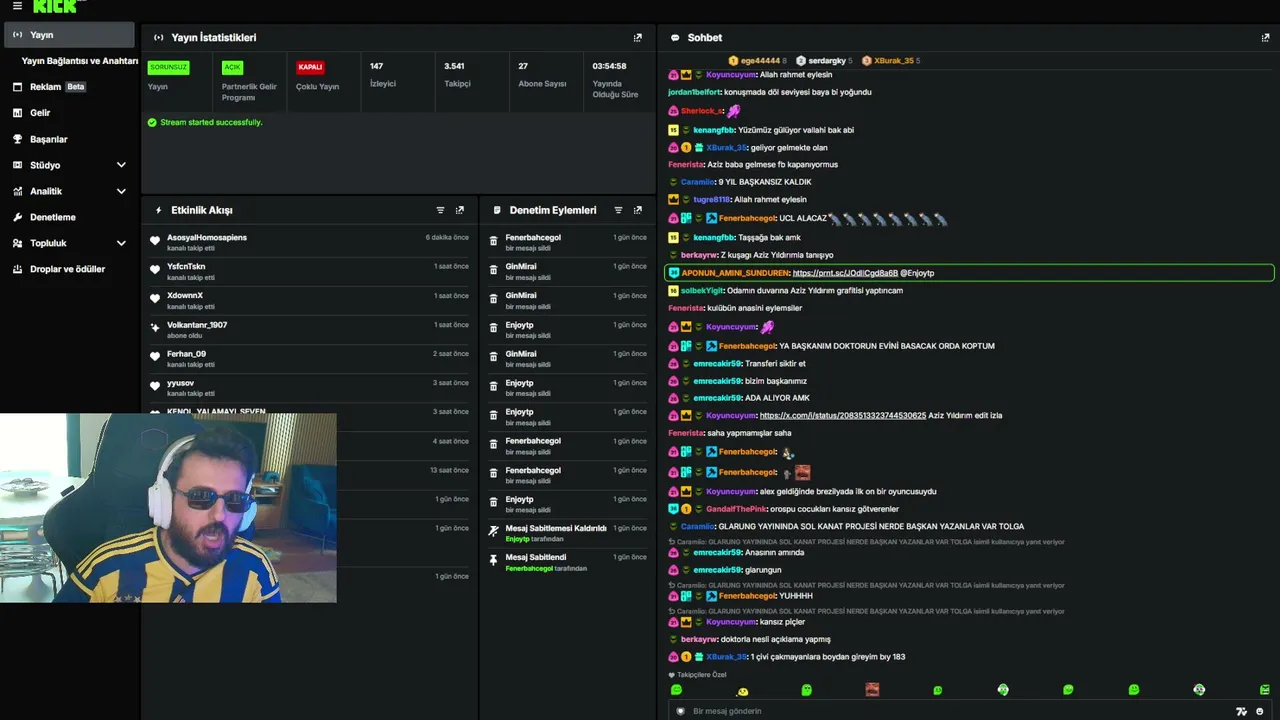Insert the first green Kick emote
The width and height of the screenshot is (1280, 720).
click(x=676, y=690)
